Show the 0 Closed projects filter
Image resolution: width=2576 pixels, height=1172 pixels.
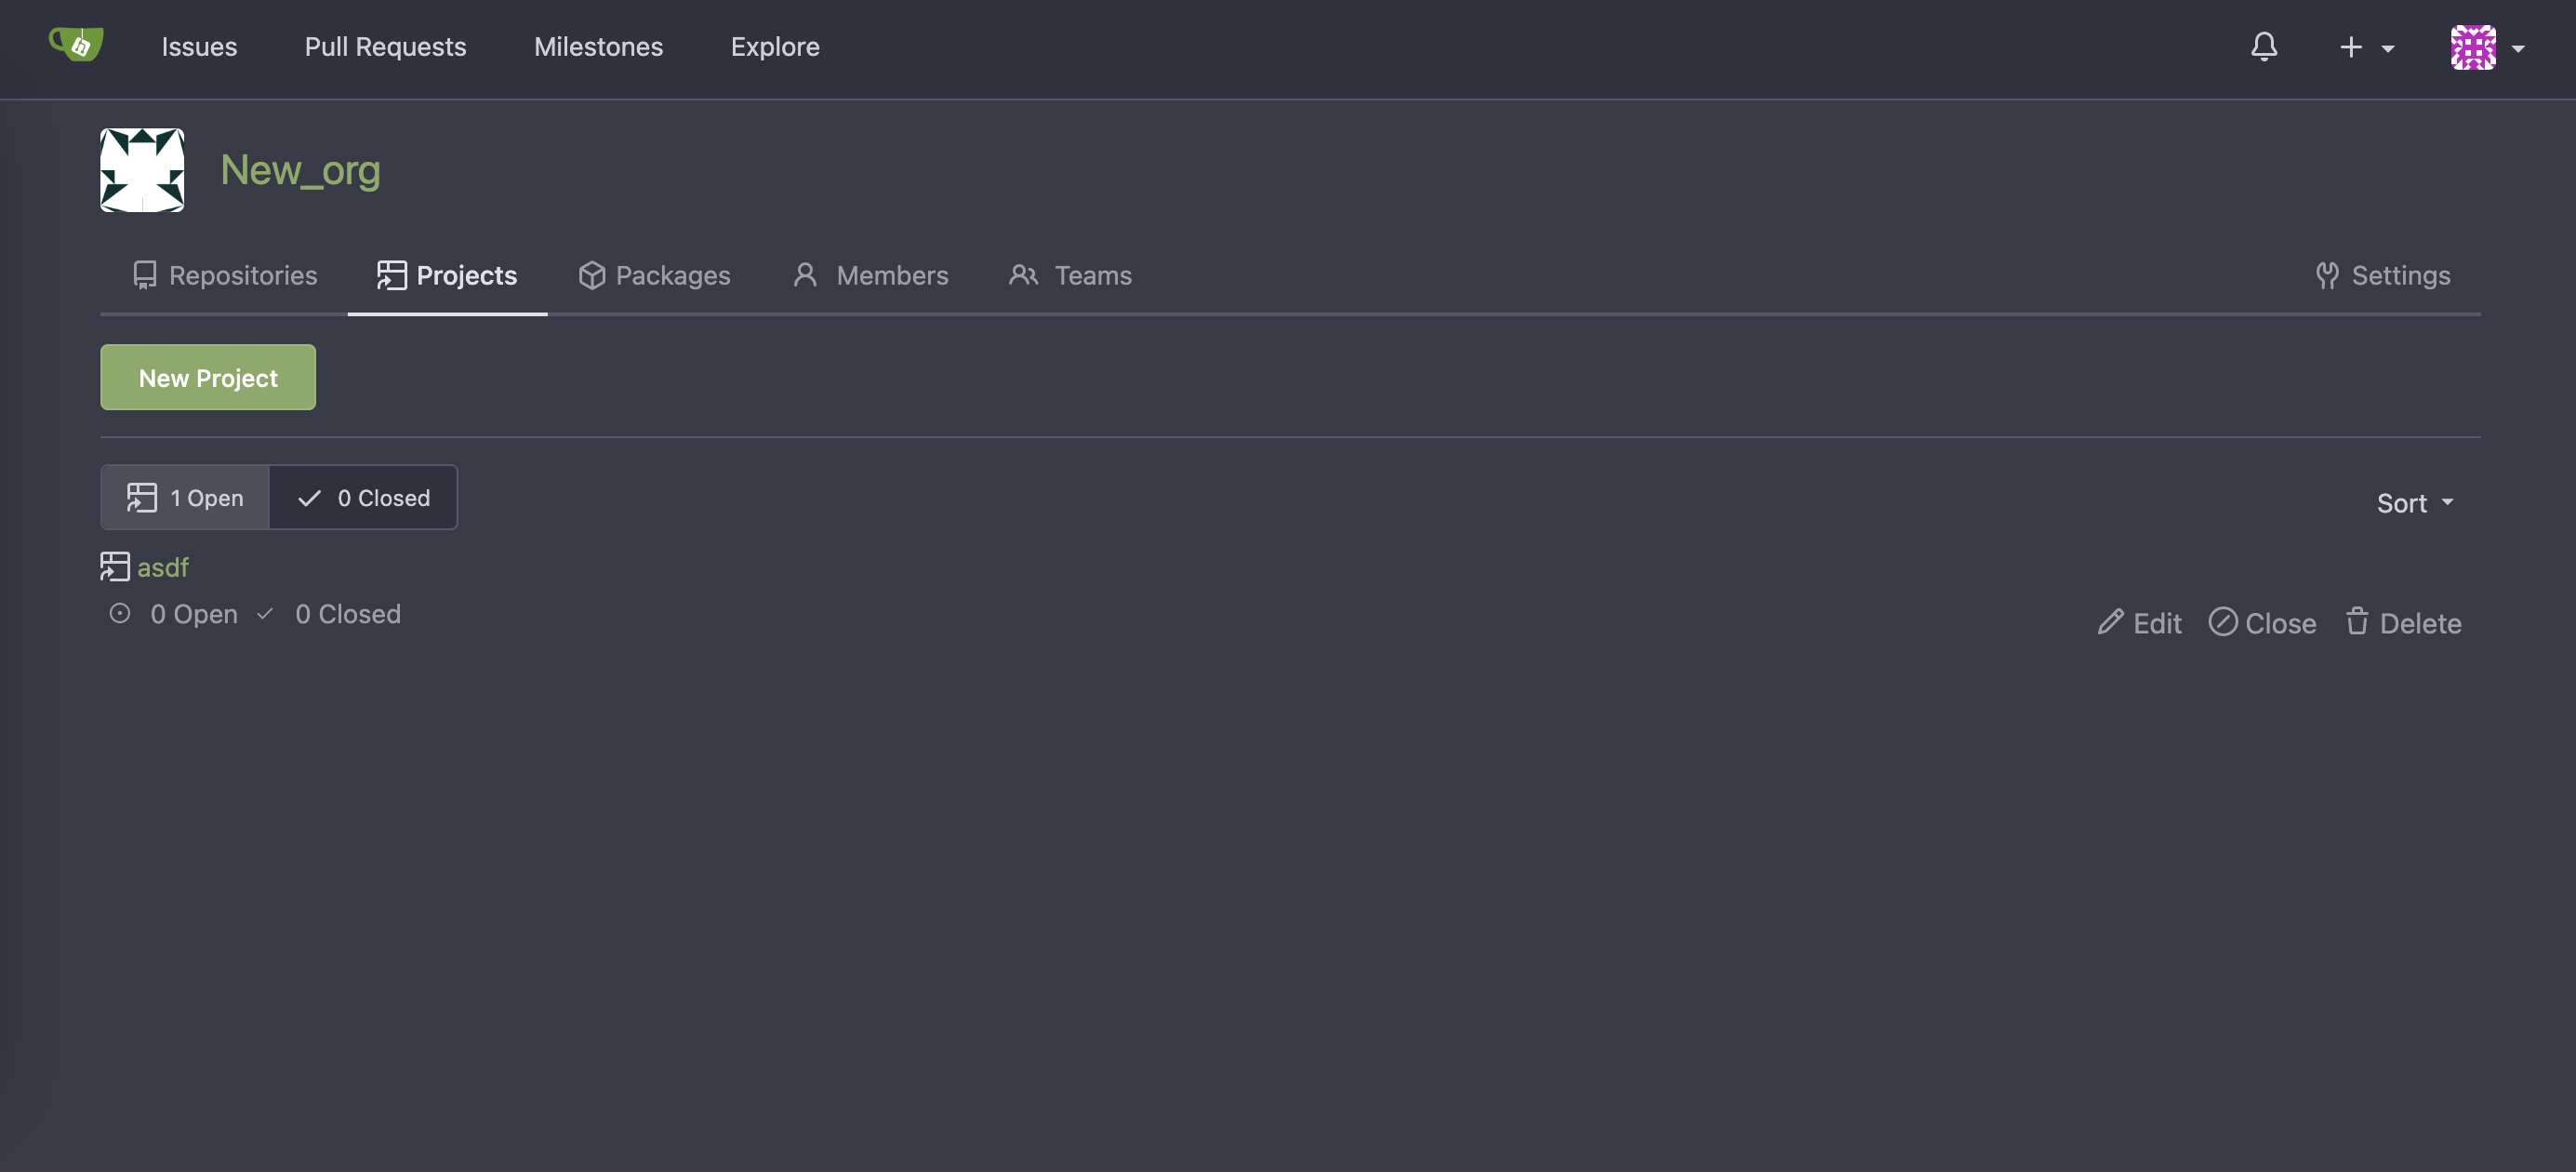pos(363,497)
